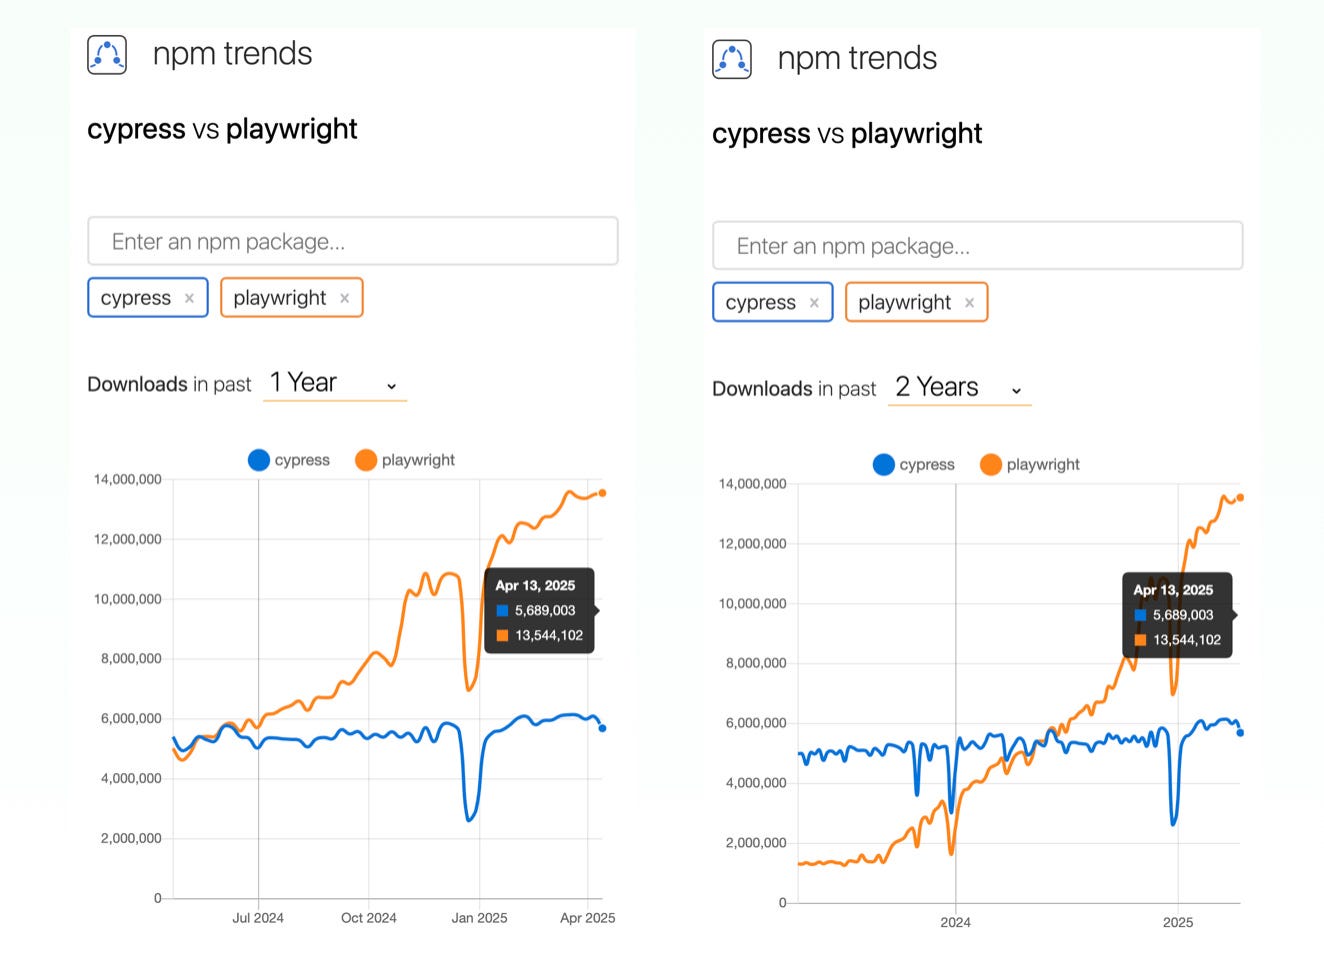Remove cypress tag in the right panel
1324x964 pixels.
814,303
